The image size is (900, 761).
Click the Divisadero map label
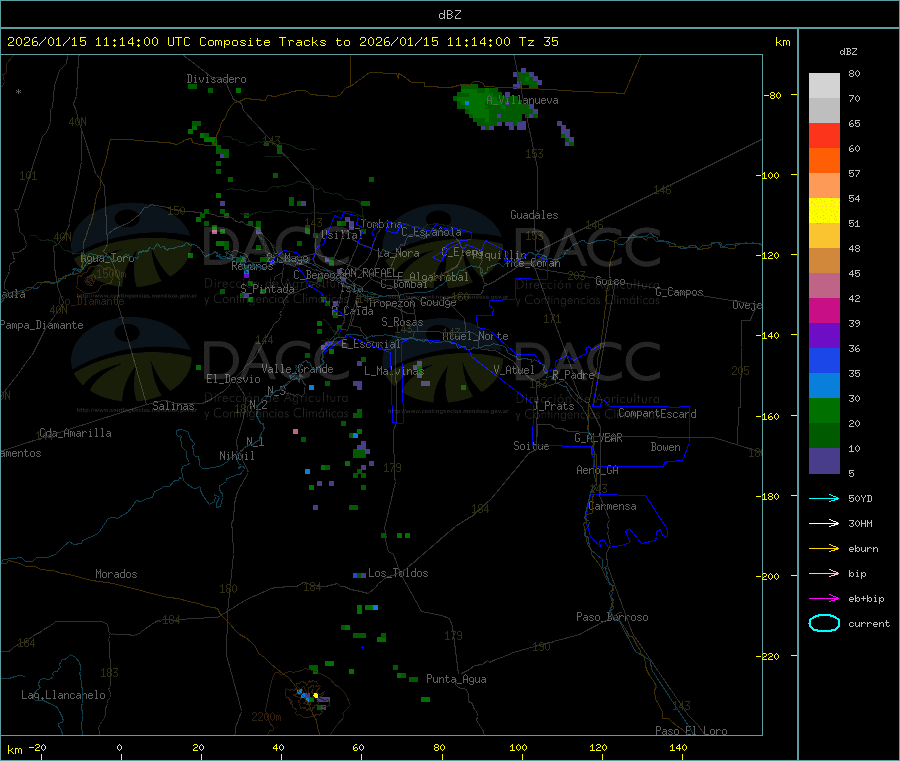(x=216, y=79)
